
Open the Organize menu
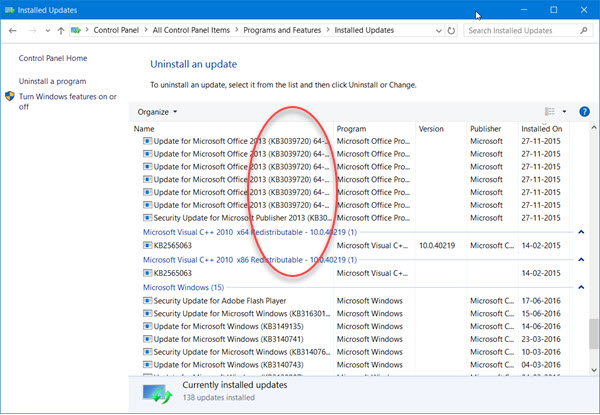click(157, 112)
